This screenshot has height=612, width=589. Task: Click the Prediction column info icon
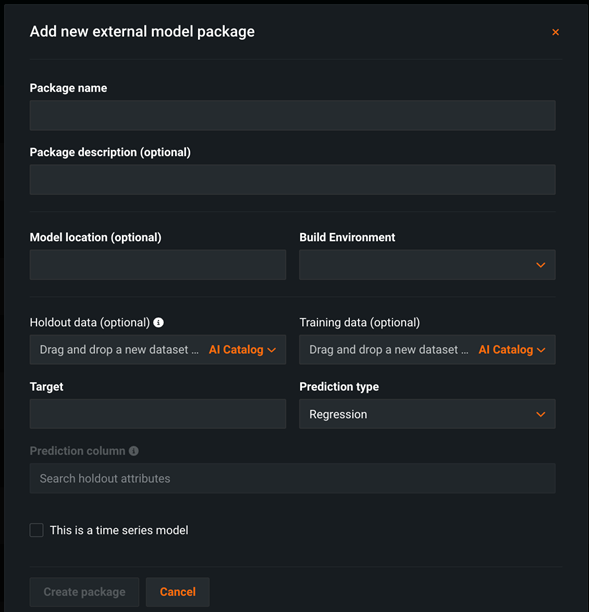click(133, 451)
